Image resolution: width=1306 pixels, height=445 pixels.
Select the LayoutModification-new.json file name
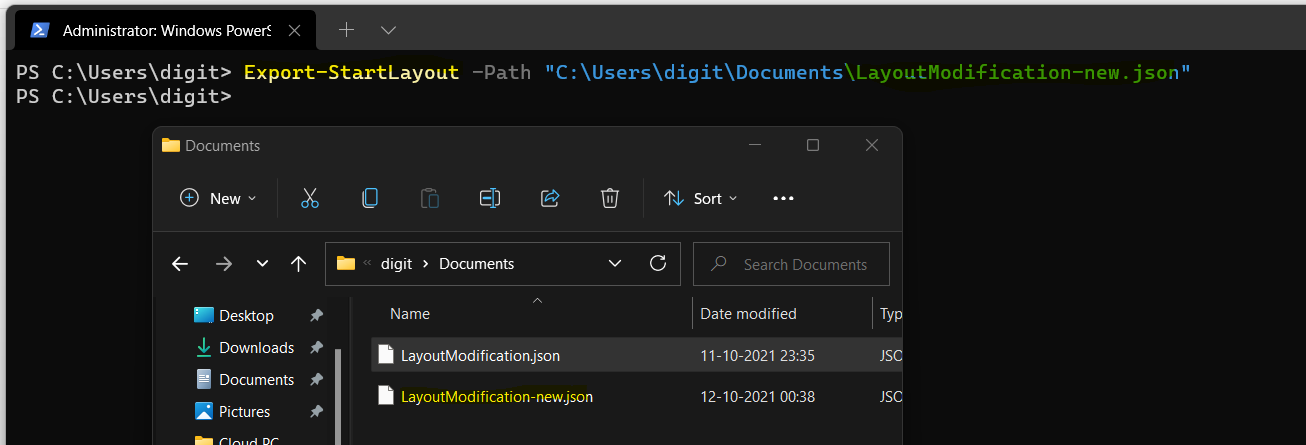(497, 397)
